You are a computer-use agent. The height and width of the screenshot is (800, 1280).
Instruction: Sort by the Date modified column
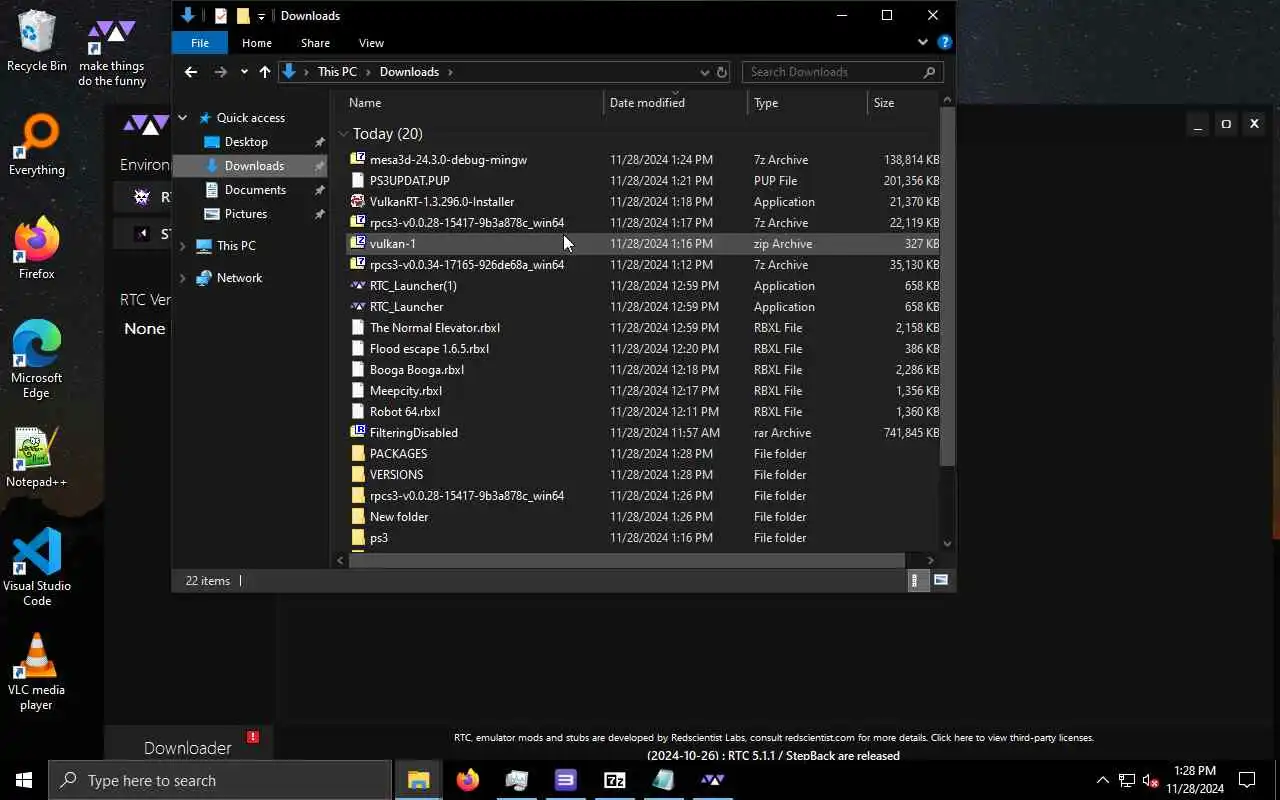click(676, 103)
